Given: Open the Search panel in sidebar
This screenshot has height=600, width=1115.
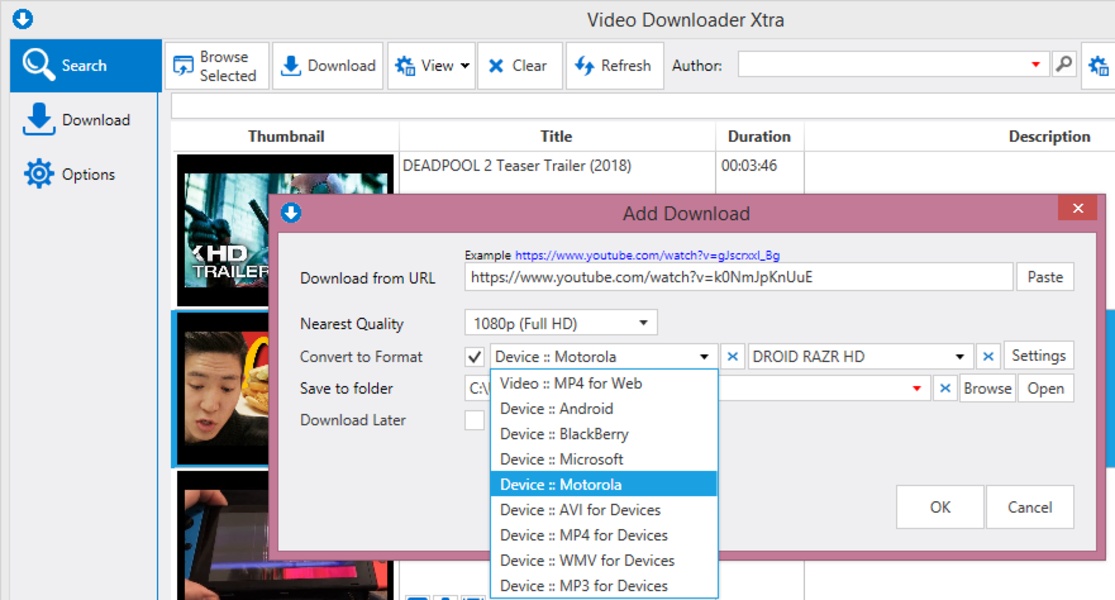Looking at the screenshot, I should point(84,66).
